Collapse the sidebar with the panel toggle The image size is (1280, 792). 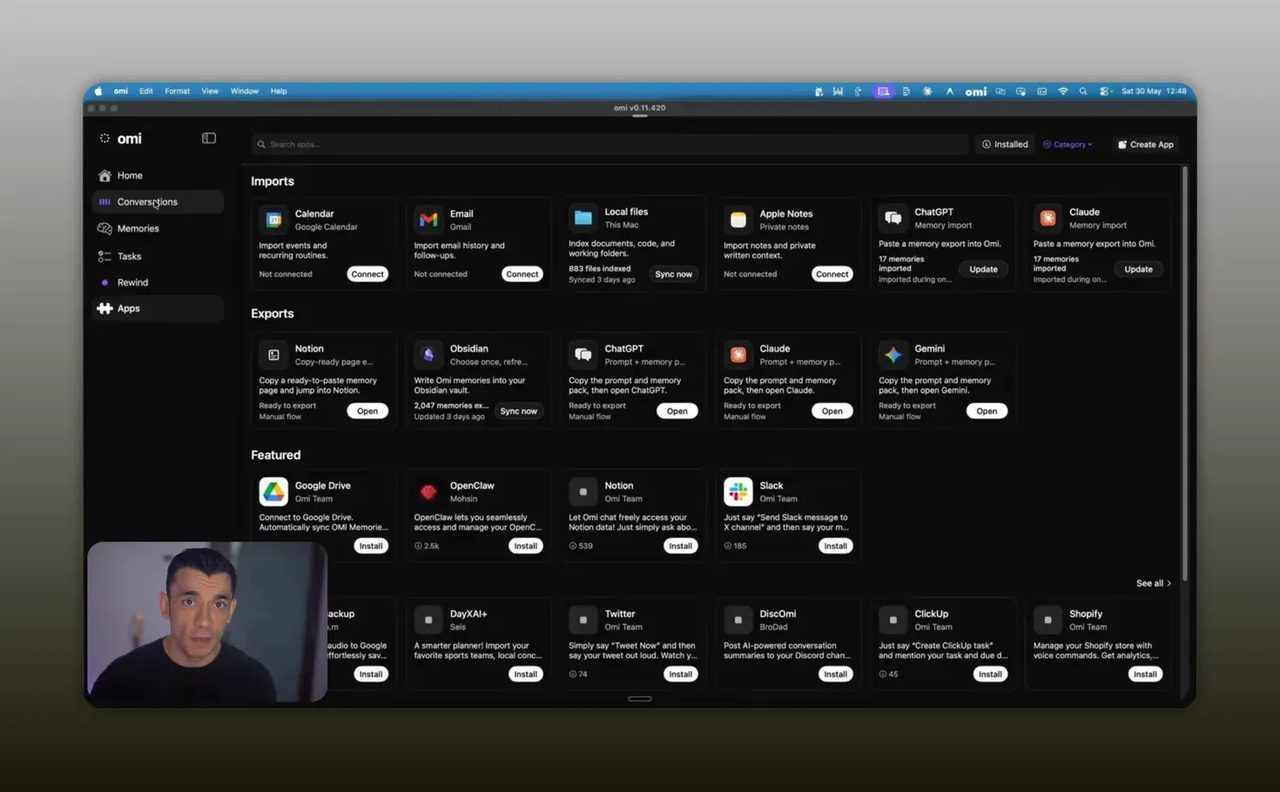click(x=209, y=138)
